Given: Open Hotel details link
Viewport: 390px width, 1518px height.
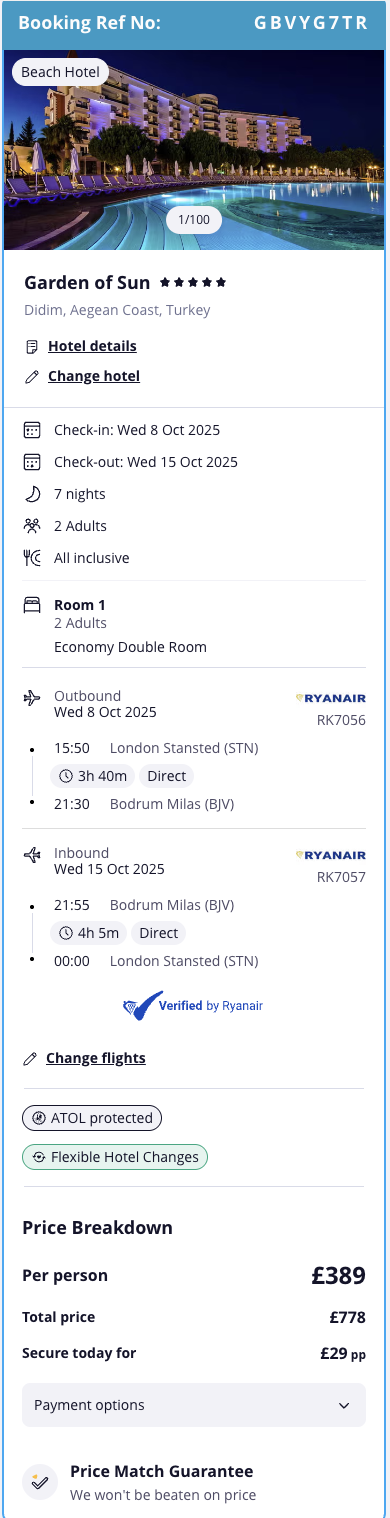Looking at the screenshot, I should click(x=92, y=346).
